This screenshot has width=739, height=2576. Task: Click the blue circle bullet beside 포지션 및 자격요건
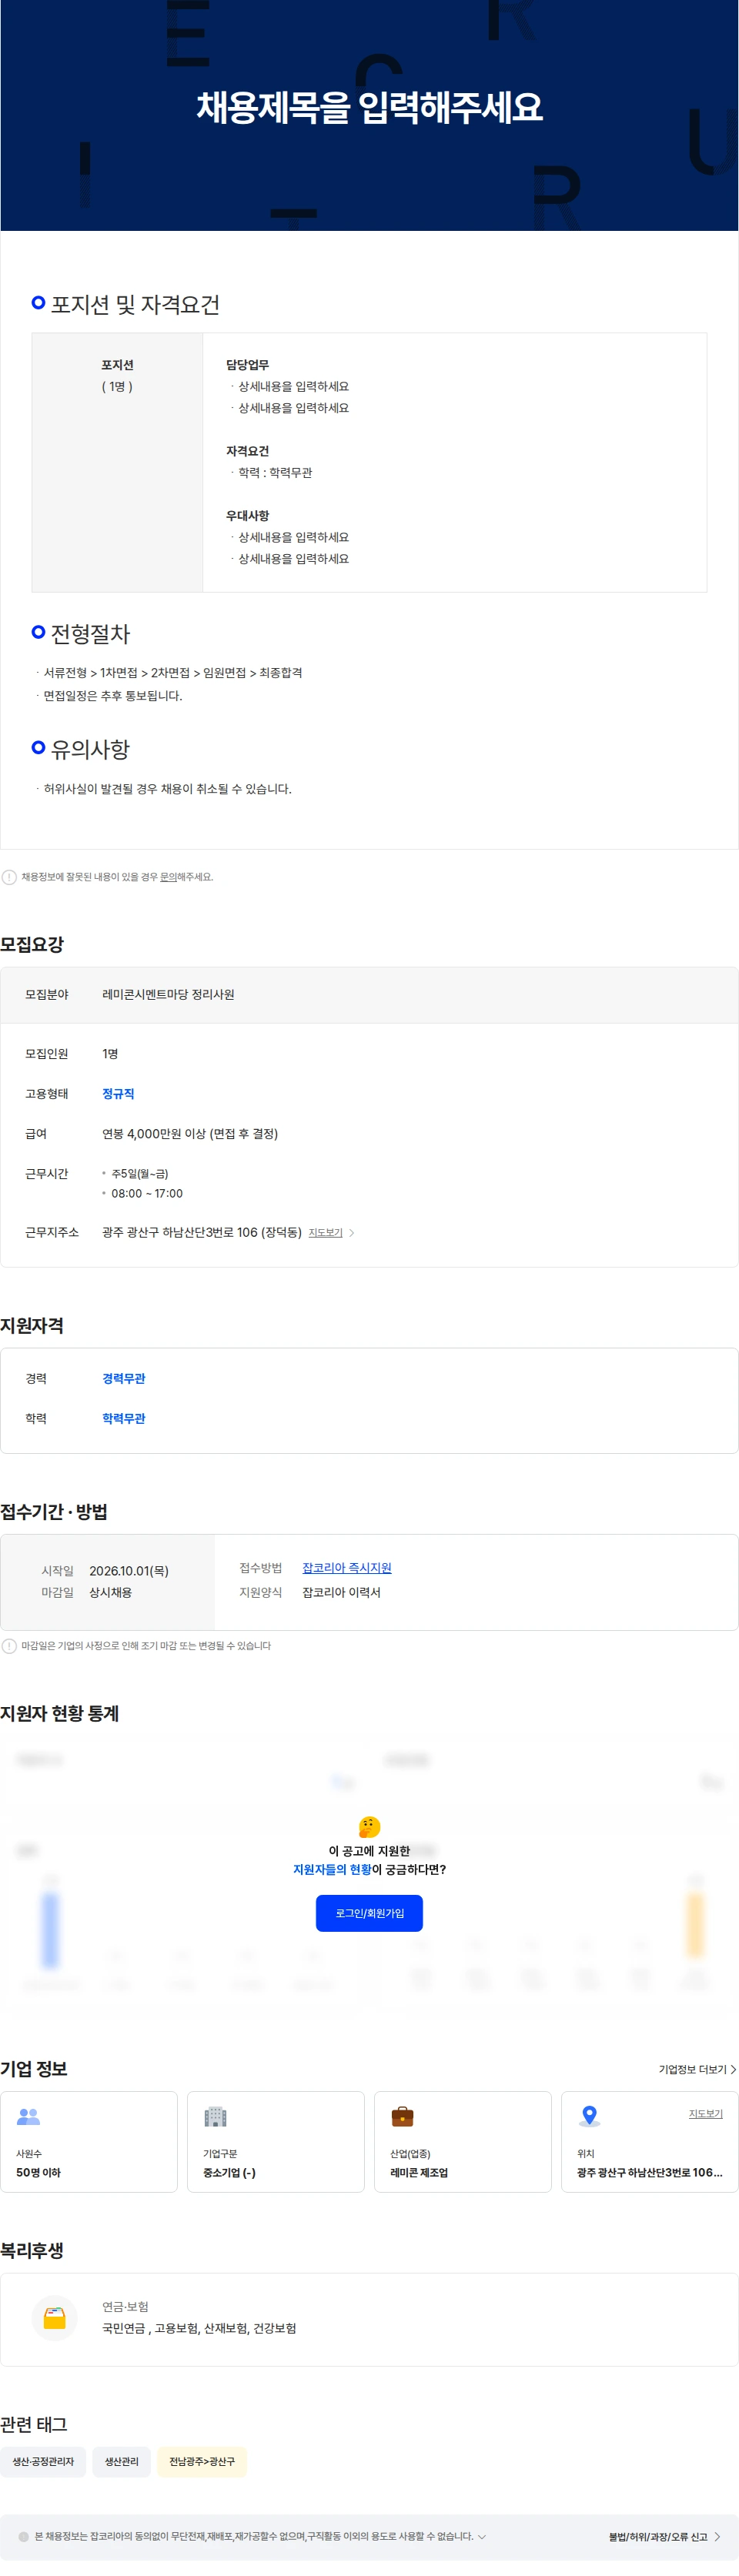pos(38,302)
